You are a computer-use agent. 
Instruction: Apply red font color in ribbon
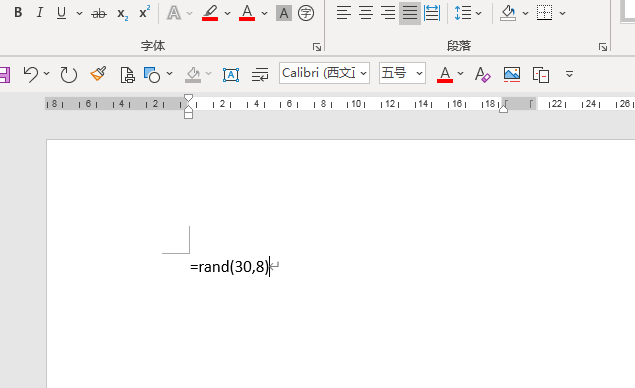coord(247,13)
